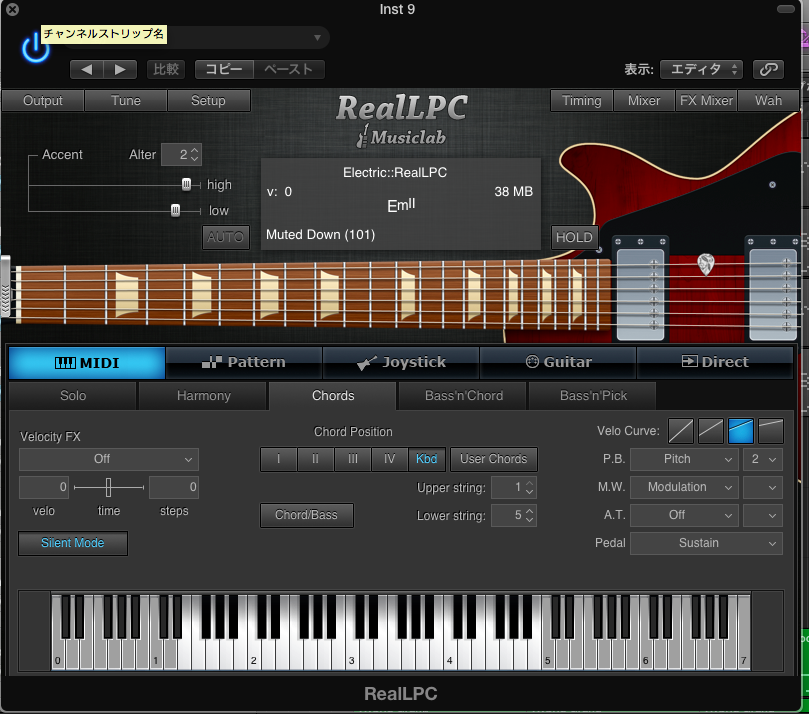Select the Bass'n'Chord tab
Viewport: 809px width, 714px height.
pyautogui.click(x=463, y=396)
